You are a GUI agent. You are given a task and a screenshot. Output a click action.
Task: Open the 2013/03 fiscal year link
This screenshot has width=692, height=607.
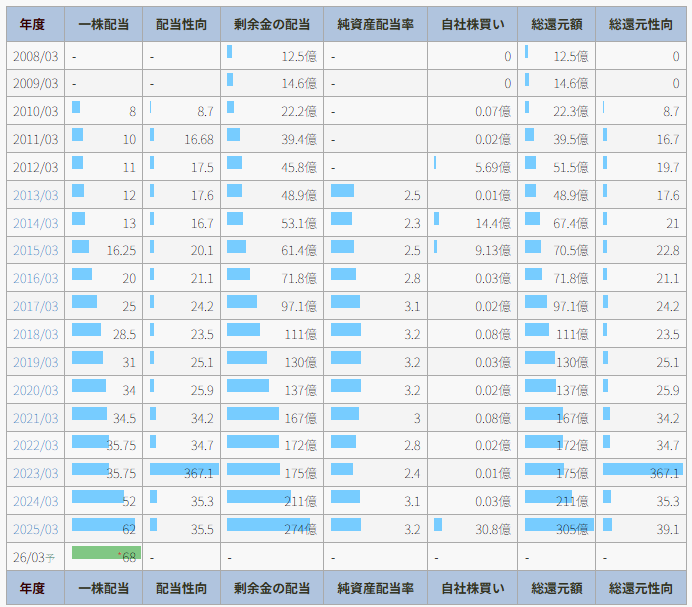click(35, 195)
